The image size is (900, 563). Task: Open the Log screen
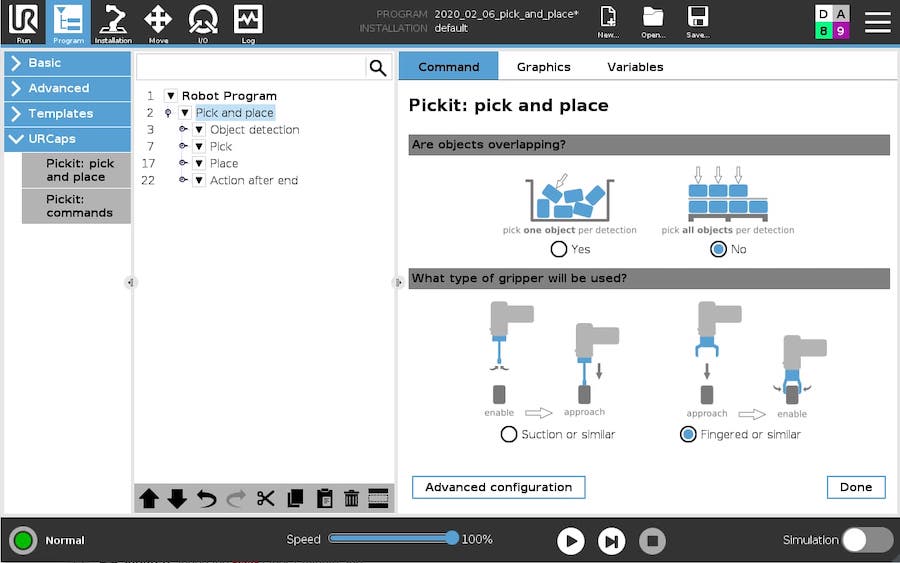pos(248,23)
